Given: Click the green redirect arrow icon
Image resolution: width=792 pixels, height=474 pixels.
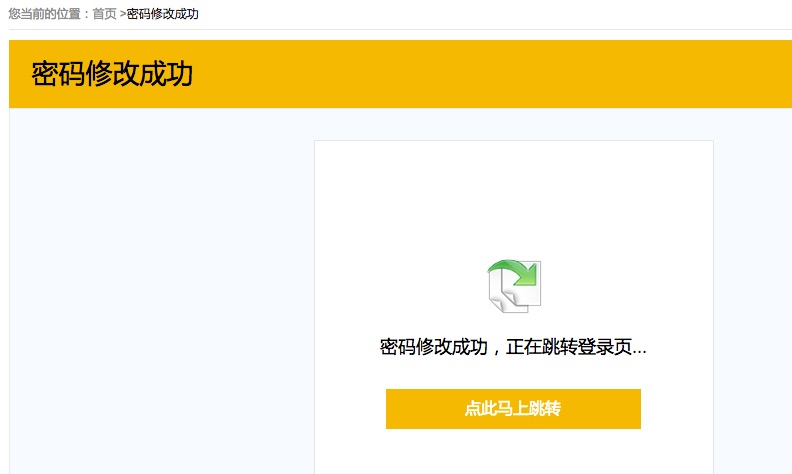Looking at the screenshot, I should pyautogui.click(x=514, y=286).
